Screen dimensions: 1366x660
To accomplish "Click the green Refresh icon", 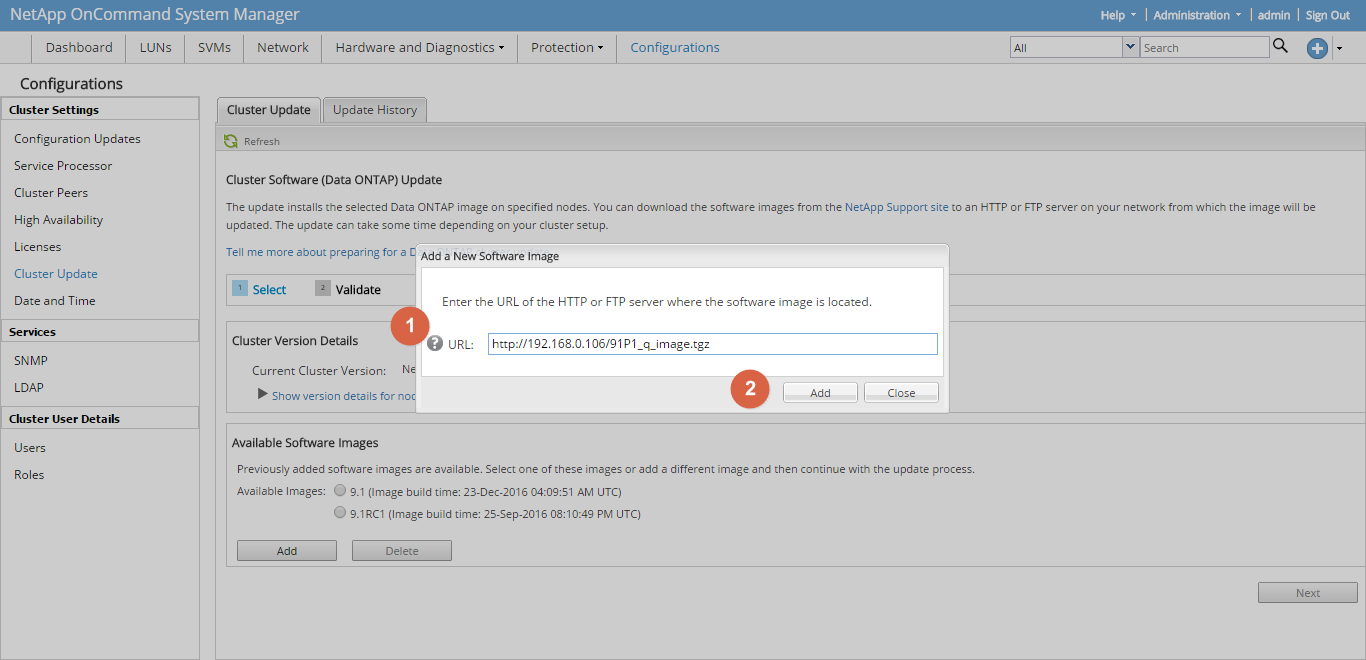I will 231,141.
